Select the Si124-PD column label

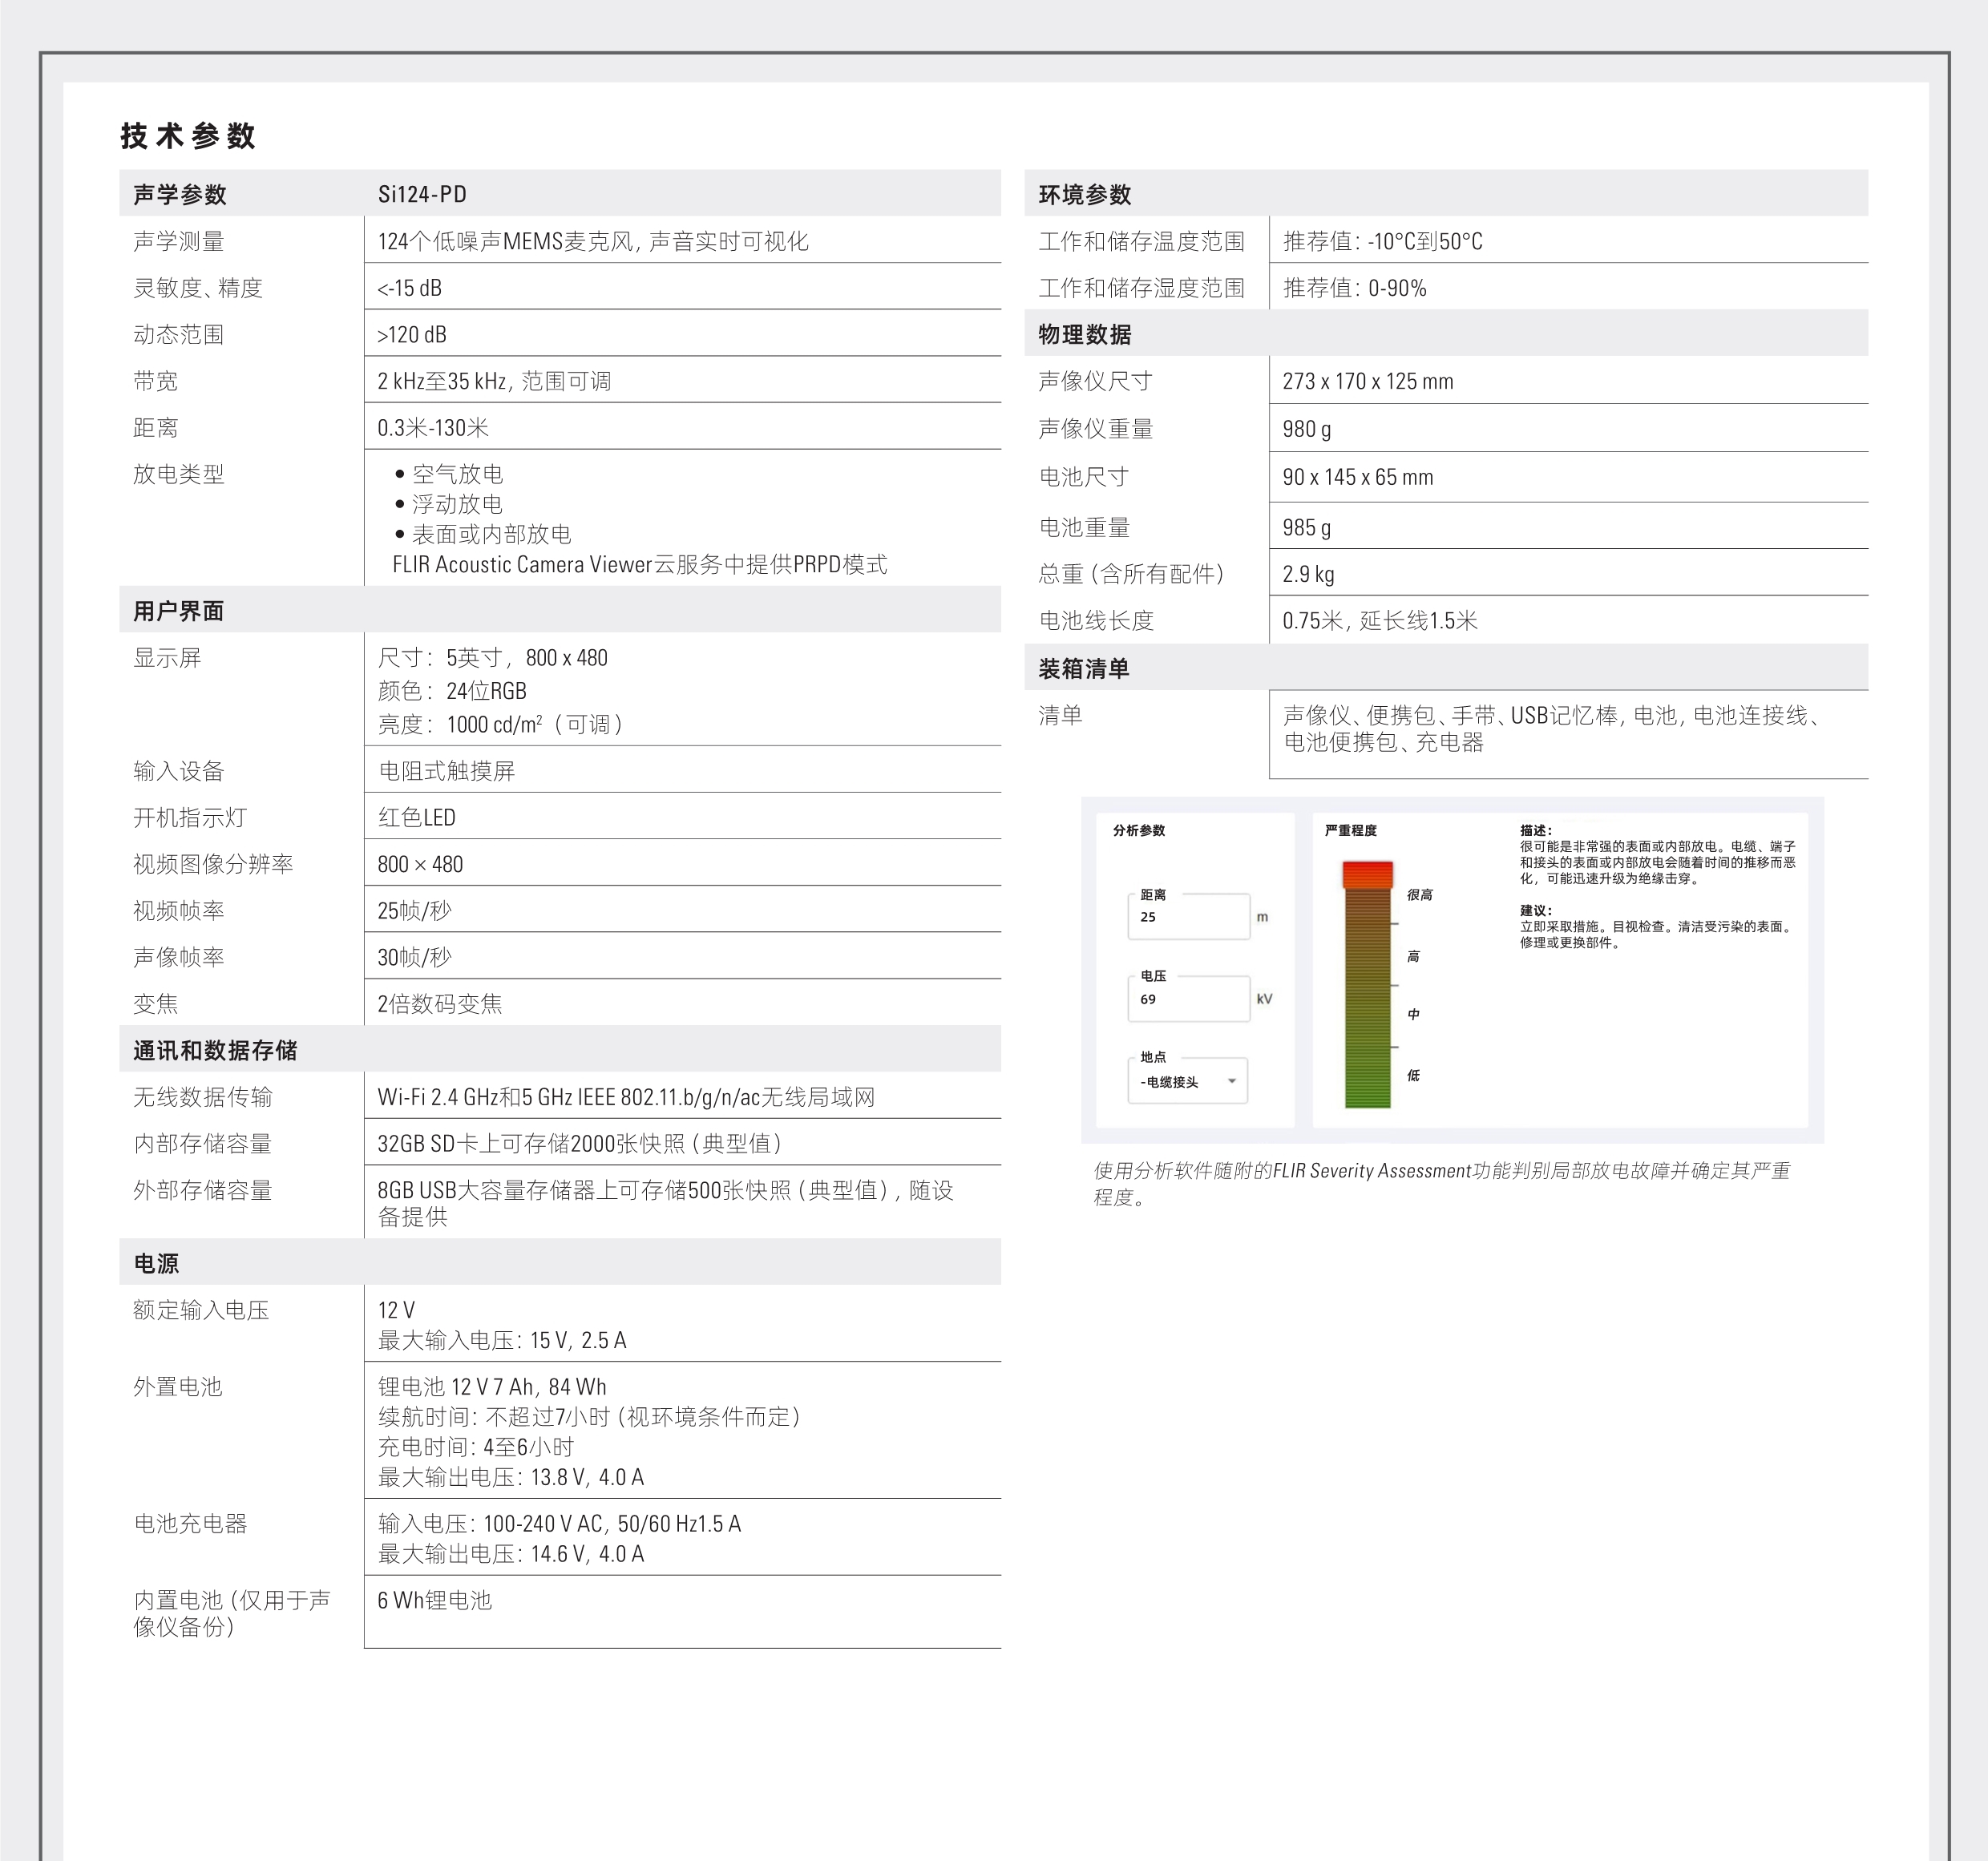click(x=423, y=195)
